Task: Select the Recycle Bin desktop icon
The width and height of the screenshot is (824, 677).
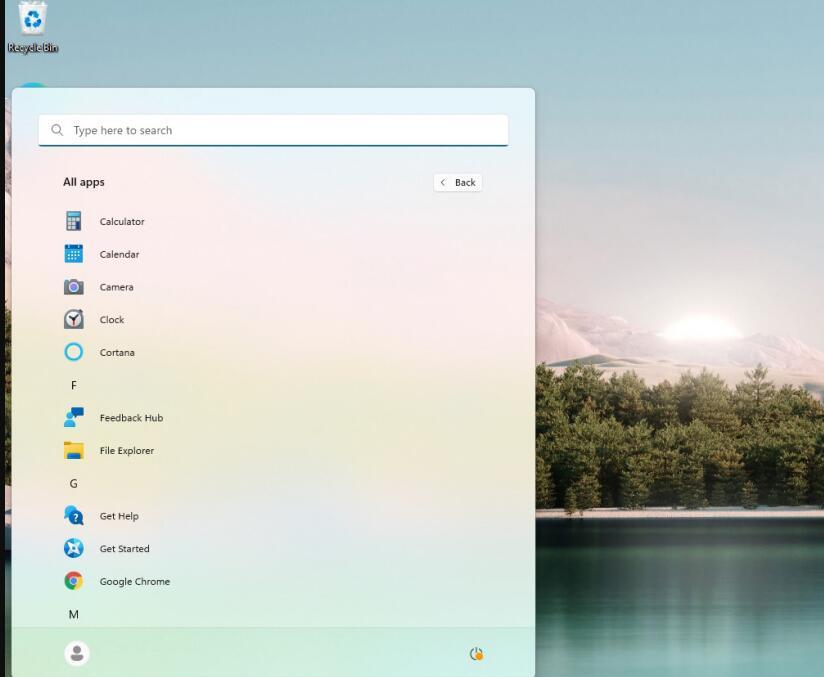Action: pyautogui.click(x=33, y=27)
